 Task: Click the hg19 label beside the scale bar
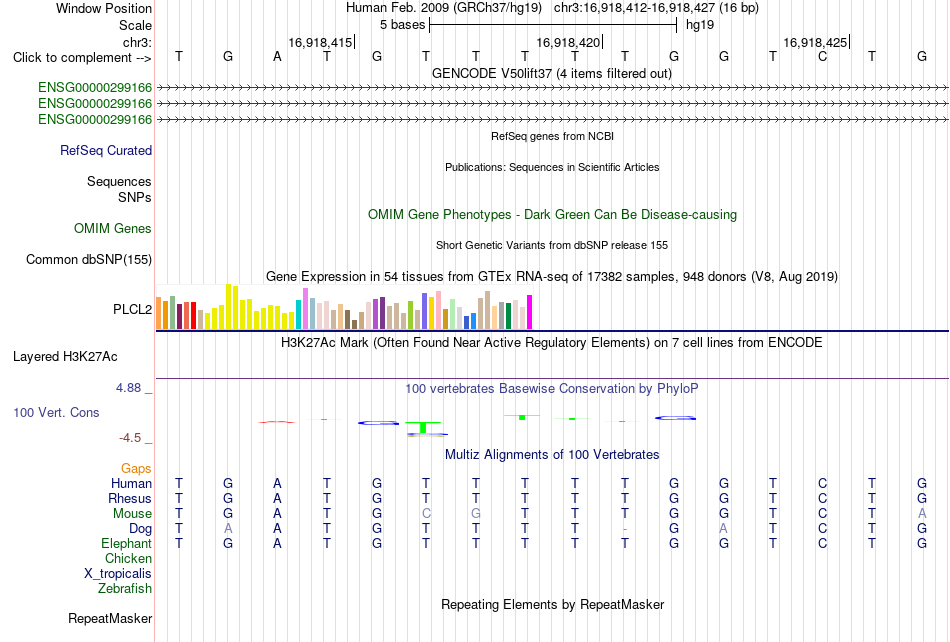[700, 25]
